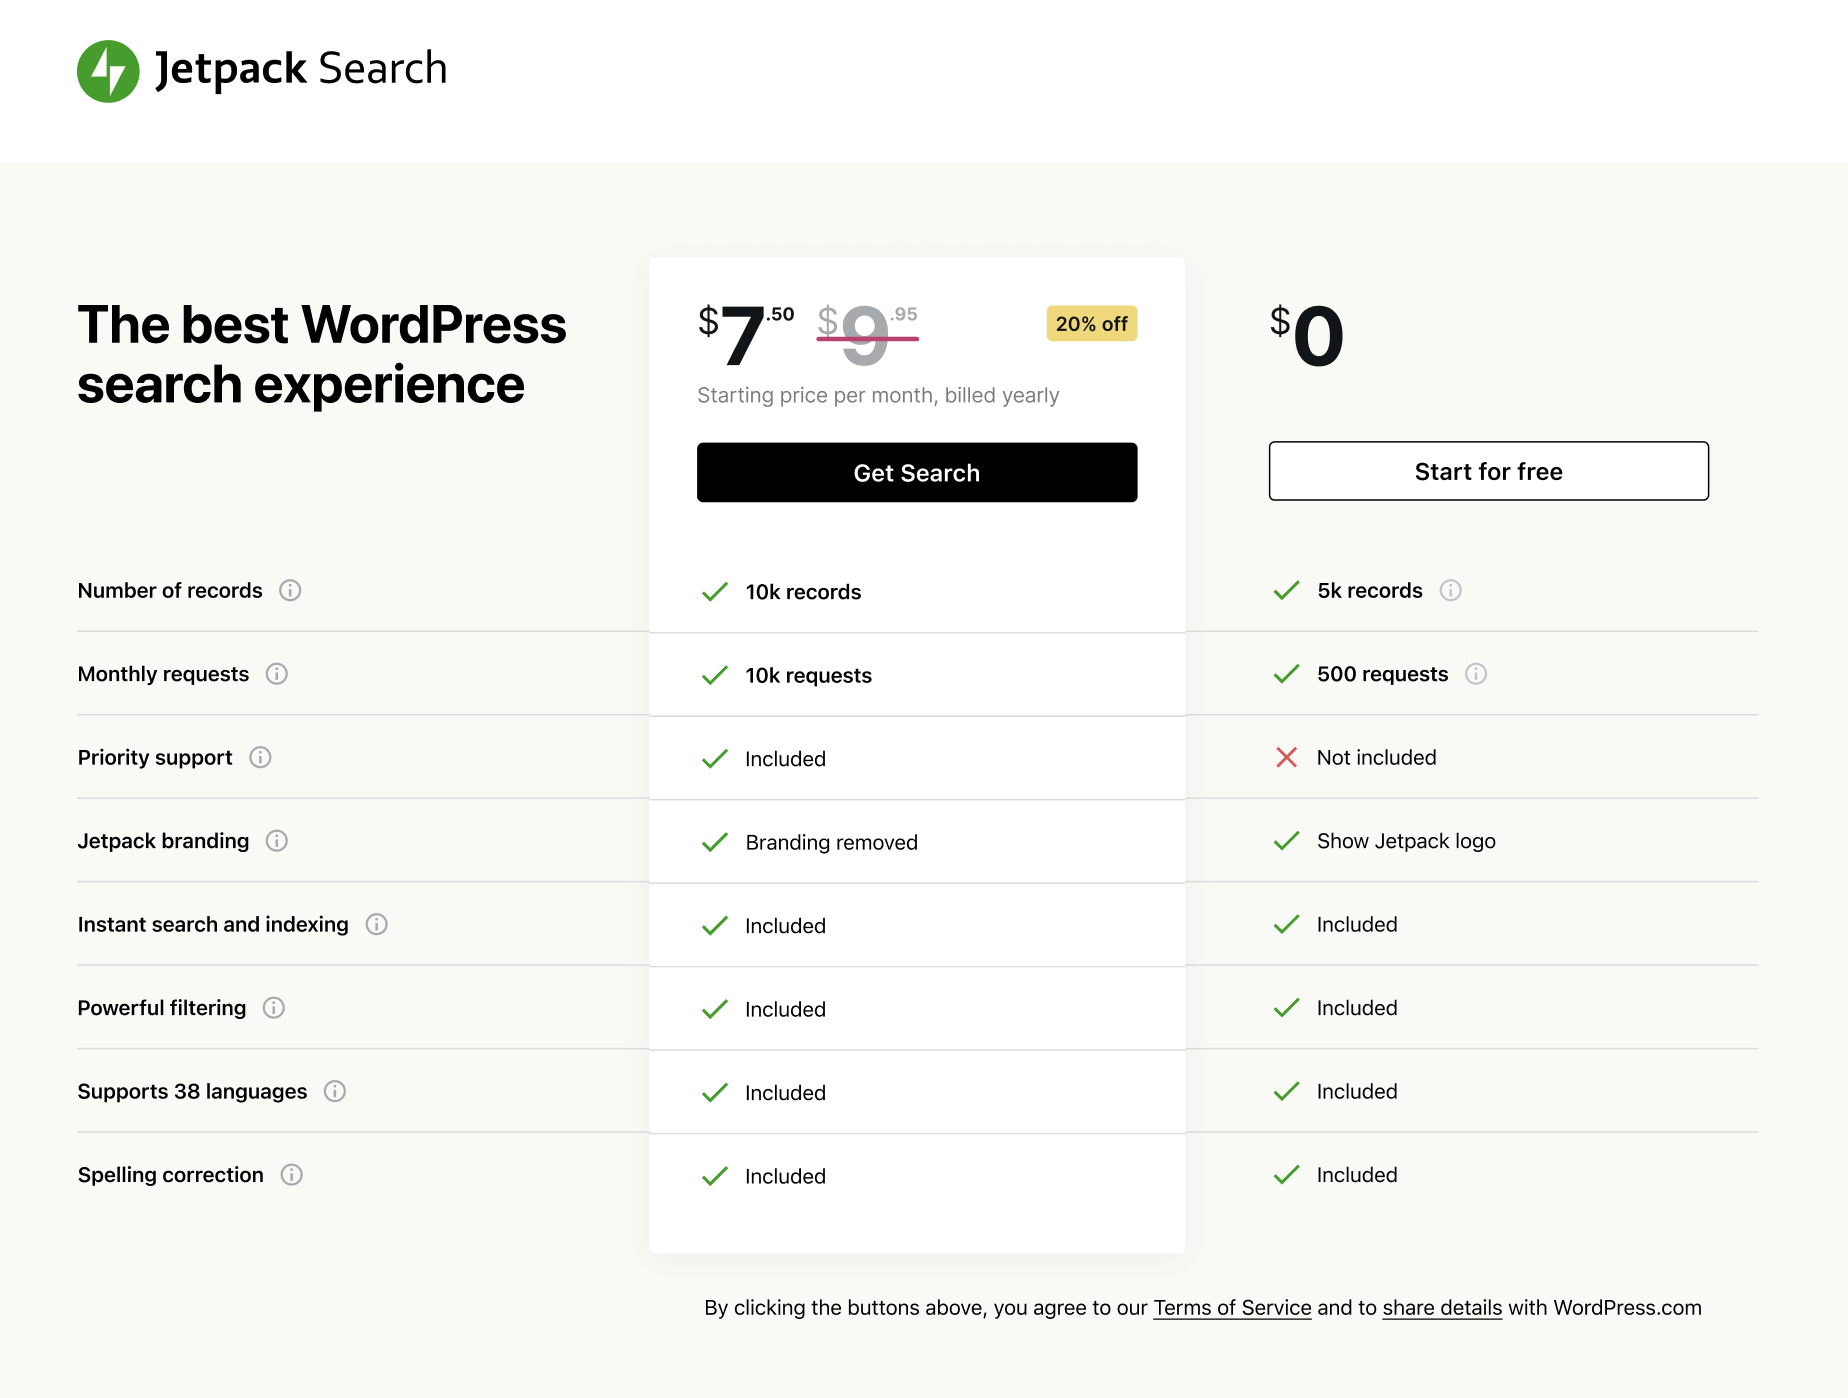
Task: Click info icon beside 500 requests
Action: click(1476, 674)
